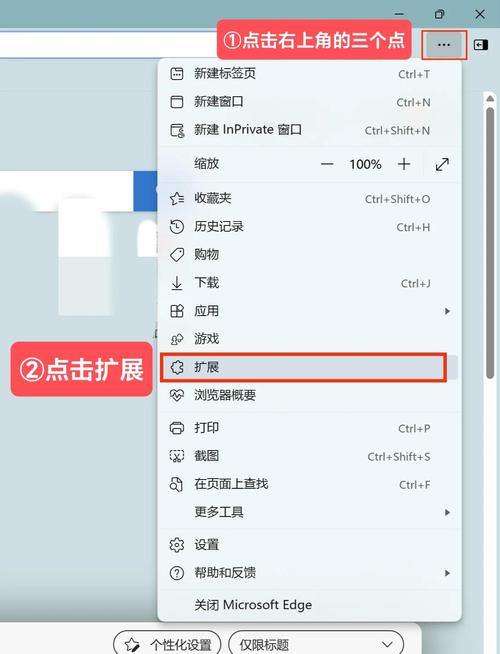Expand 帮助和反馈 submenu arrow

[x=447, y=573]
